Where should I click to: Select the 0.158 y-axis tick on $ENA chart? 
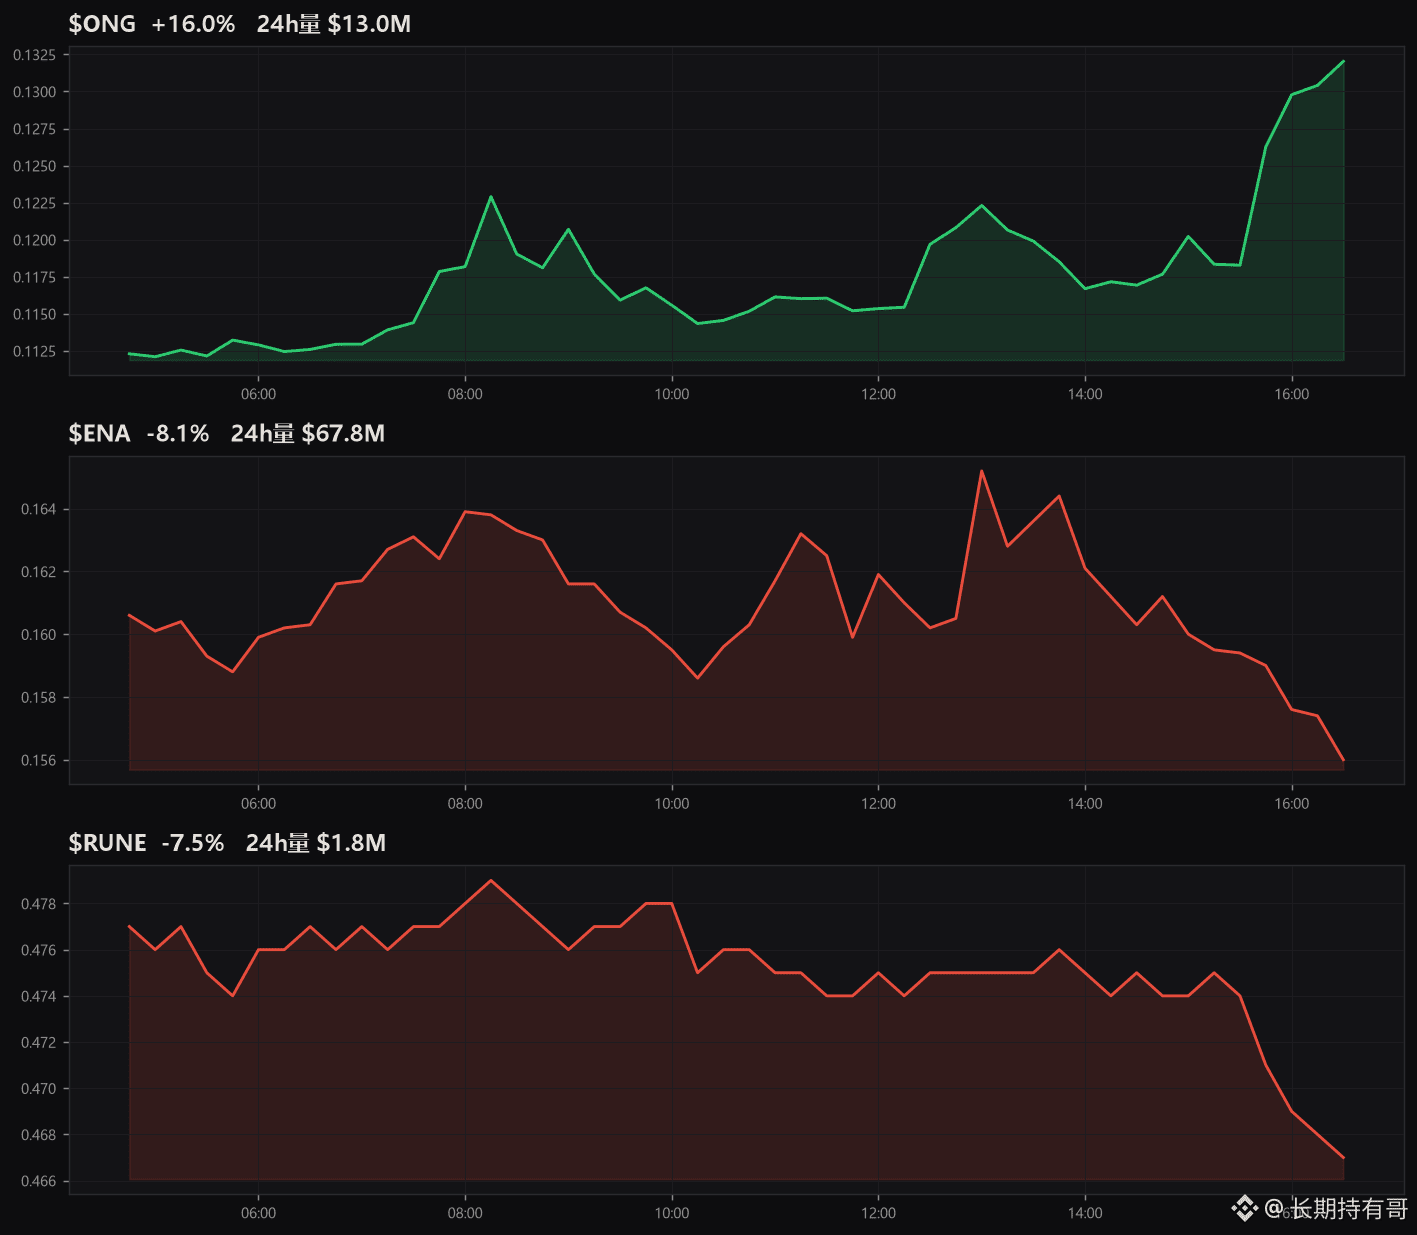pyautogui.click(x=39, y=698)
